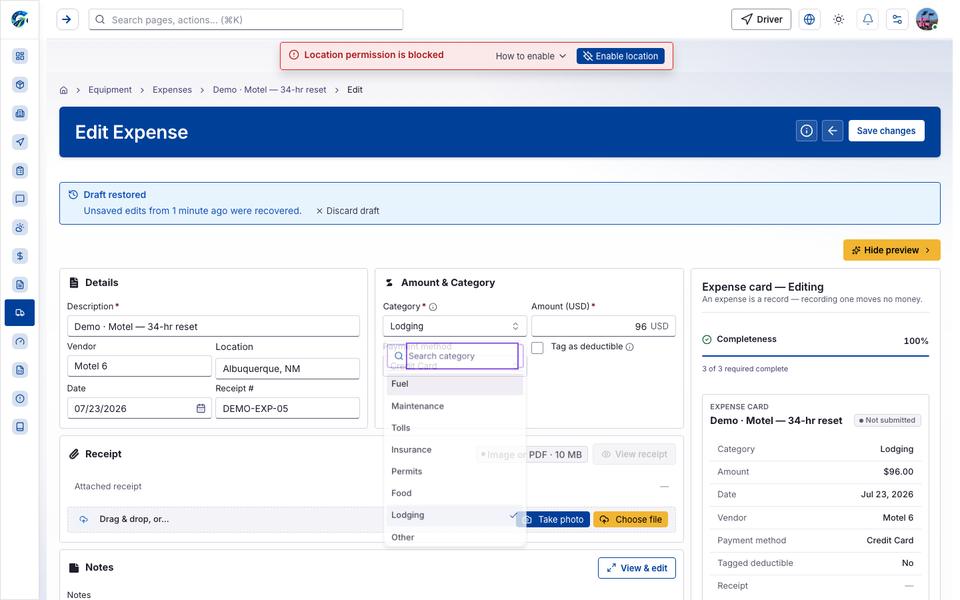The image size is (960, 600).
Task: Open the dashboard grid icon in sidebar
Action: point(20,56)
